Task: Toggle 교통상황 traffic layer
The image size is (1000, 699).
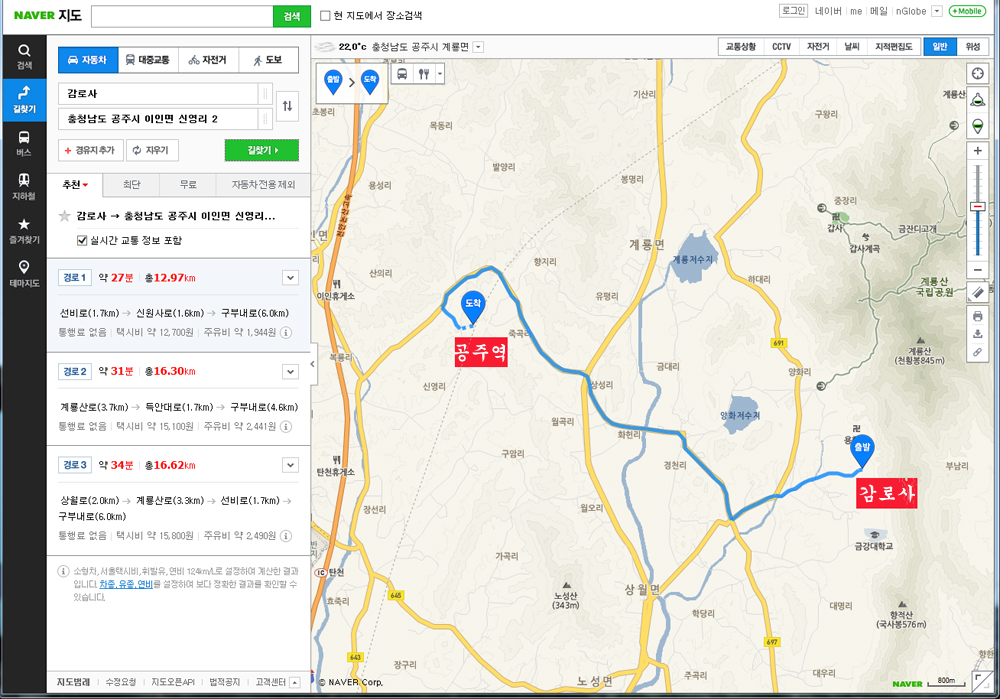Action: [740, 47]
